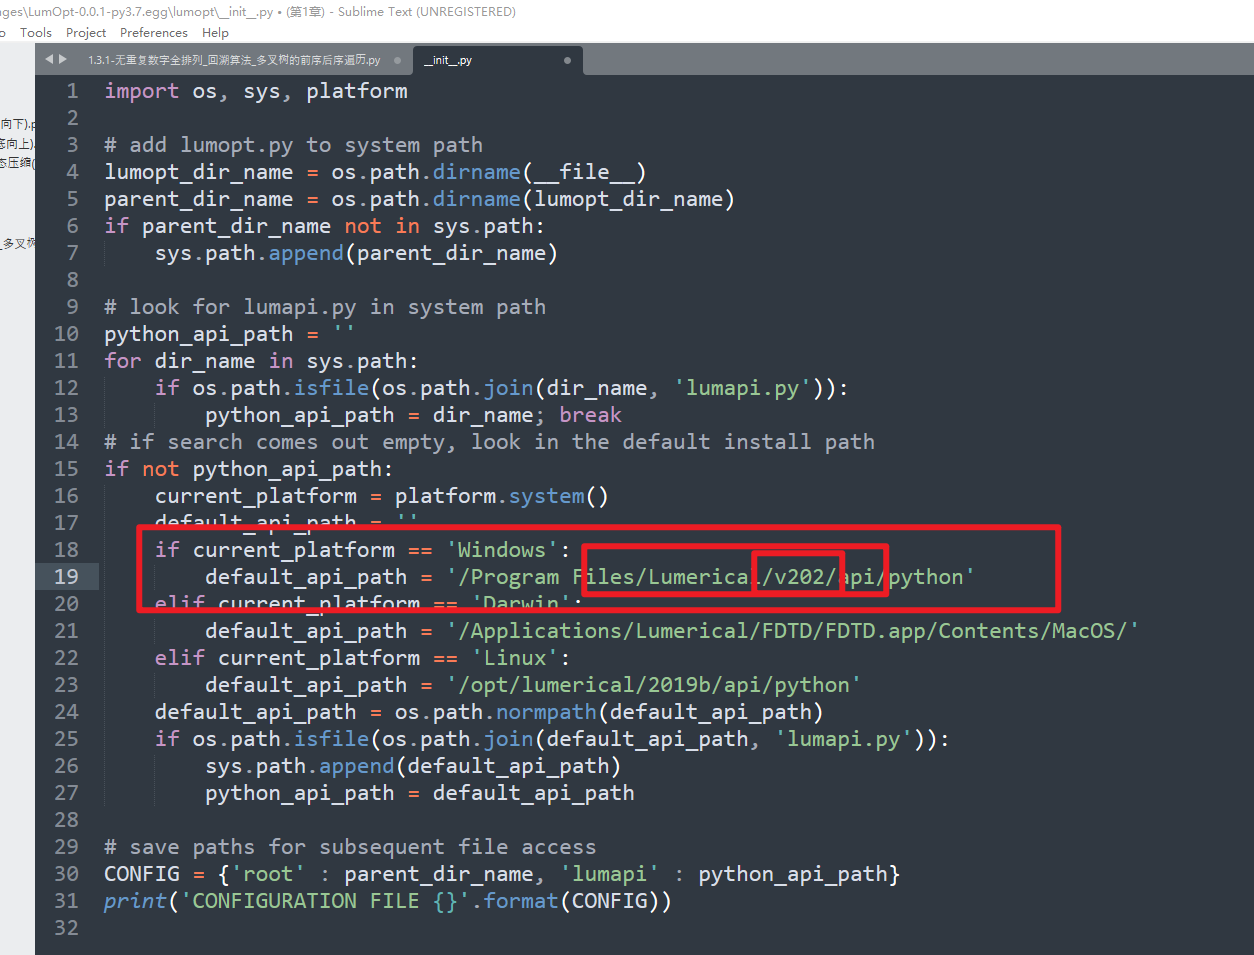The width and height of the screenshot is (1254, 955).
Task: Click the unsaved-changes dot on __init__.py tab
Action: tap(566, 59)
